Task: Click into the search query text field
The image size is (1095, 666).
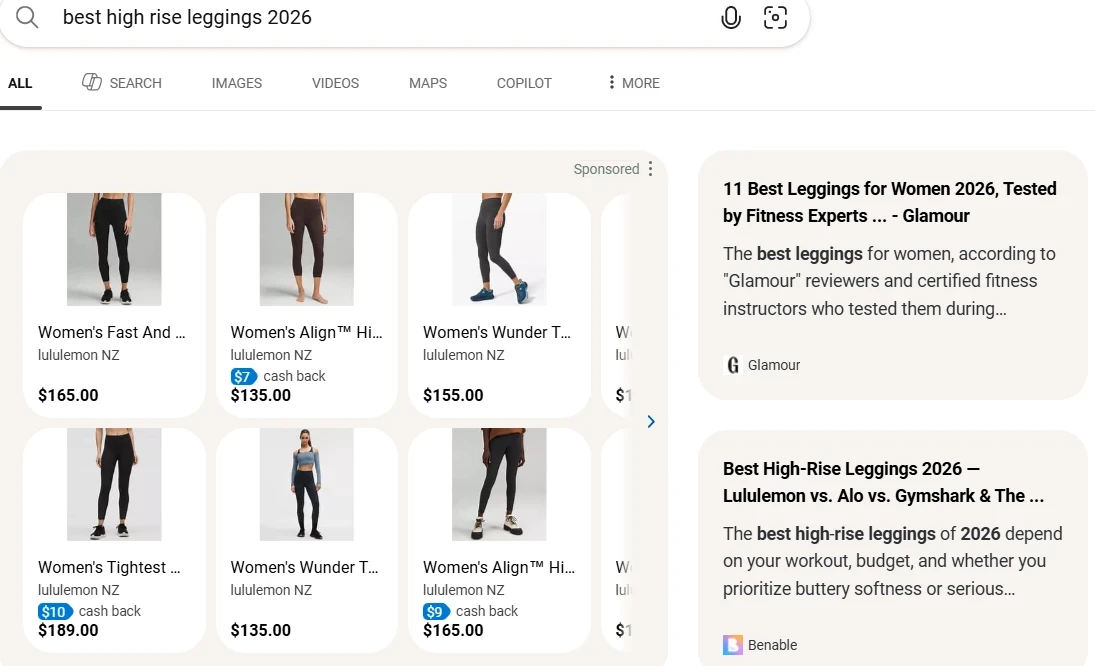Action: click(x=380, y=17)
